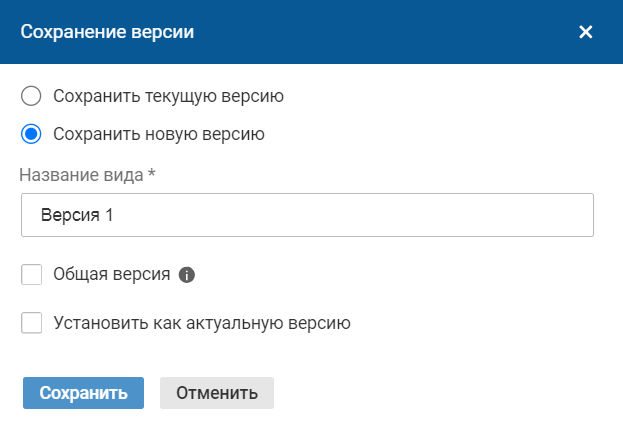This screenshot has height=429, width=623.
Task: Click the Сохранение версии dialog title
Action: [107, 32]
